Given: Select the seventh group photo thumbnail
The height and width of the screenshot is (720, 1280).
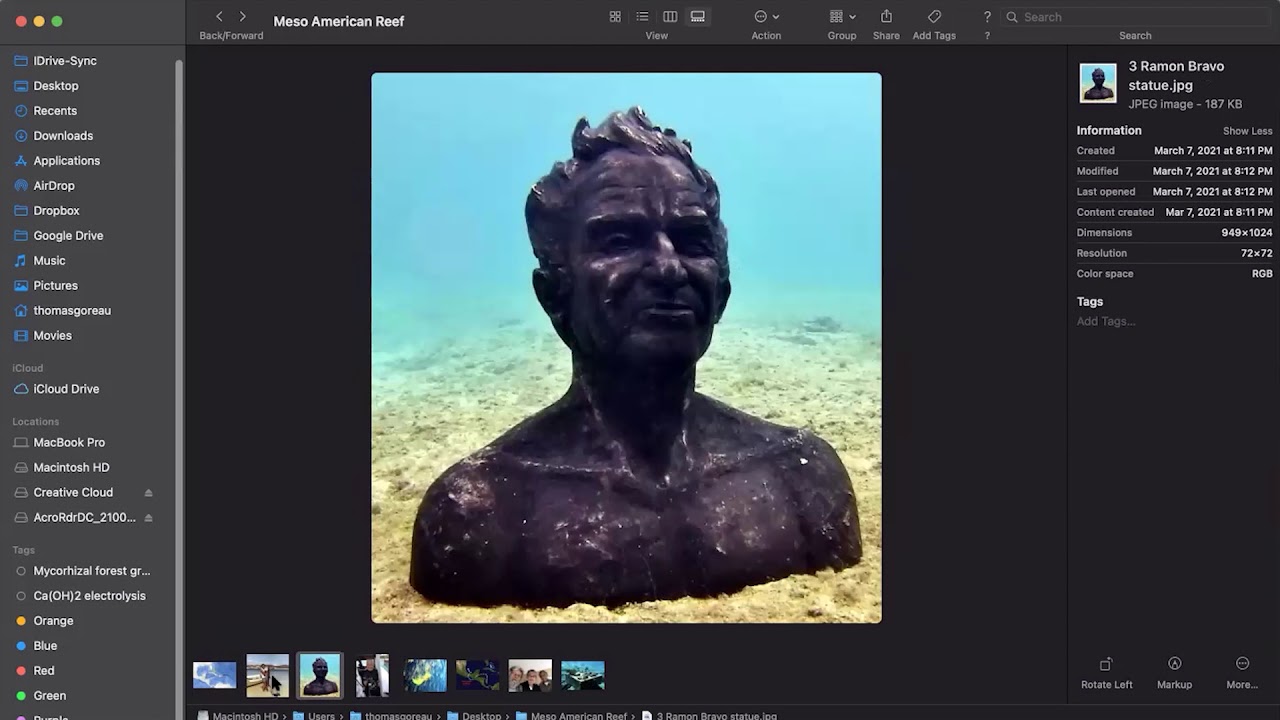Looking at the screenshot, I should [x=530, y=676].
